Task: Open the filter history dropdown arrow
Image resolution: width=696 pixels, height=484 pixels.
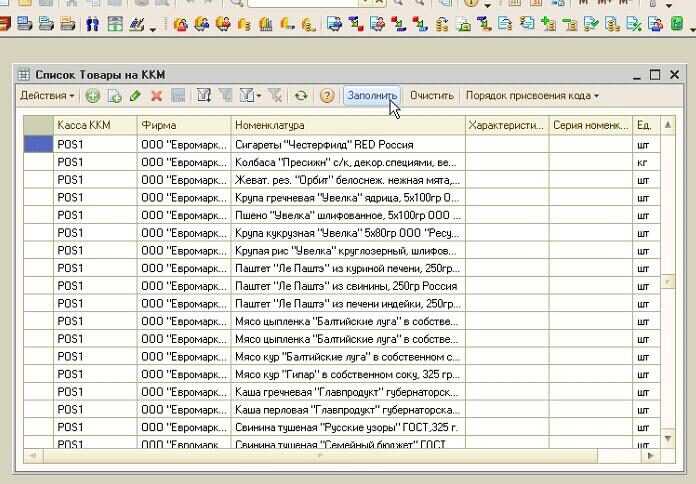Action: tap(258, 96)
